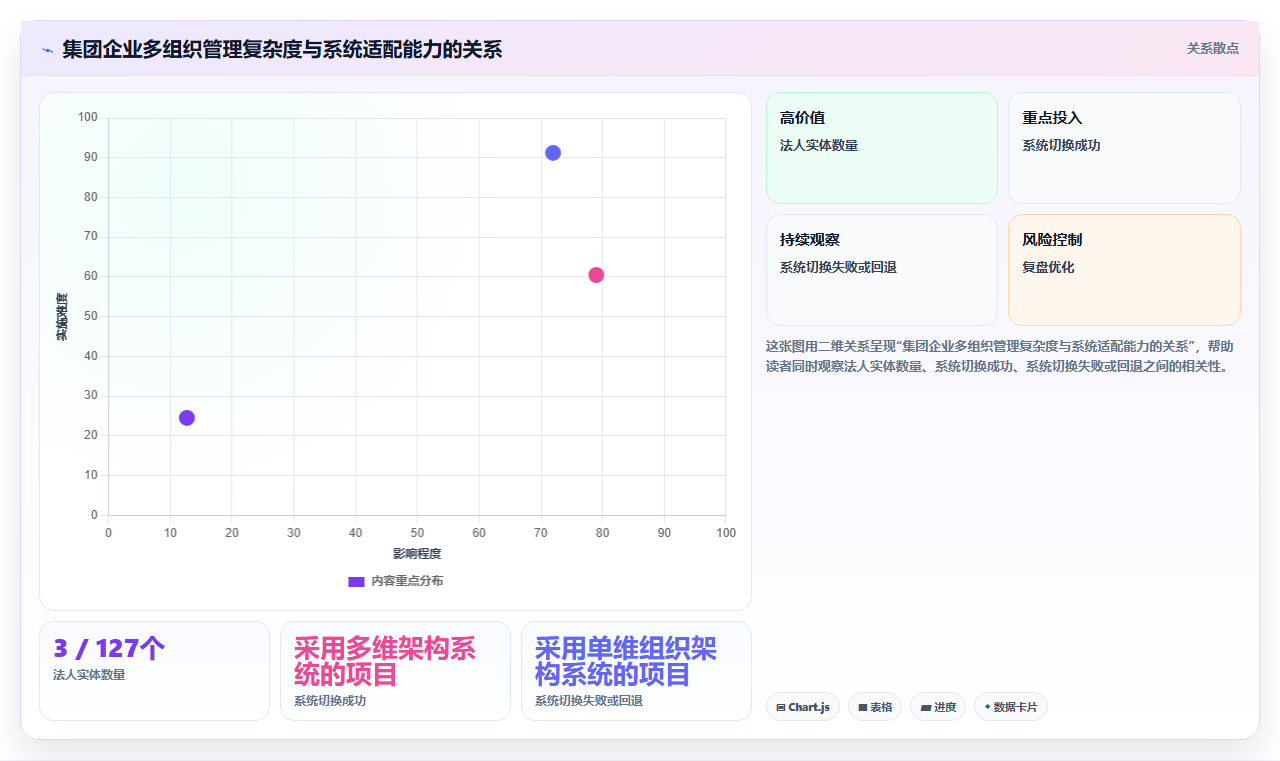
Task: Click the 影响程度 x-axis title
Action: coord(417,554)
